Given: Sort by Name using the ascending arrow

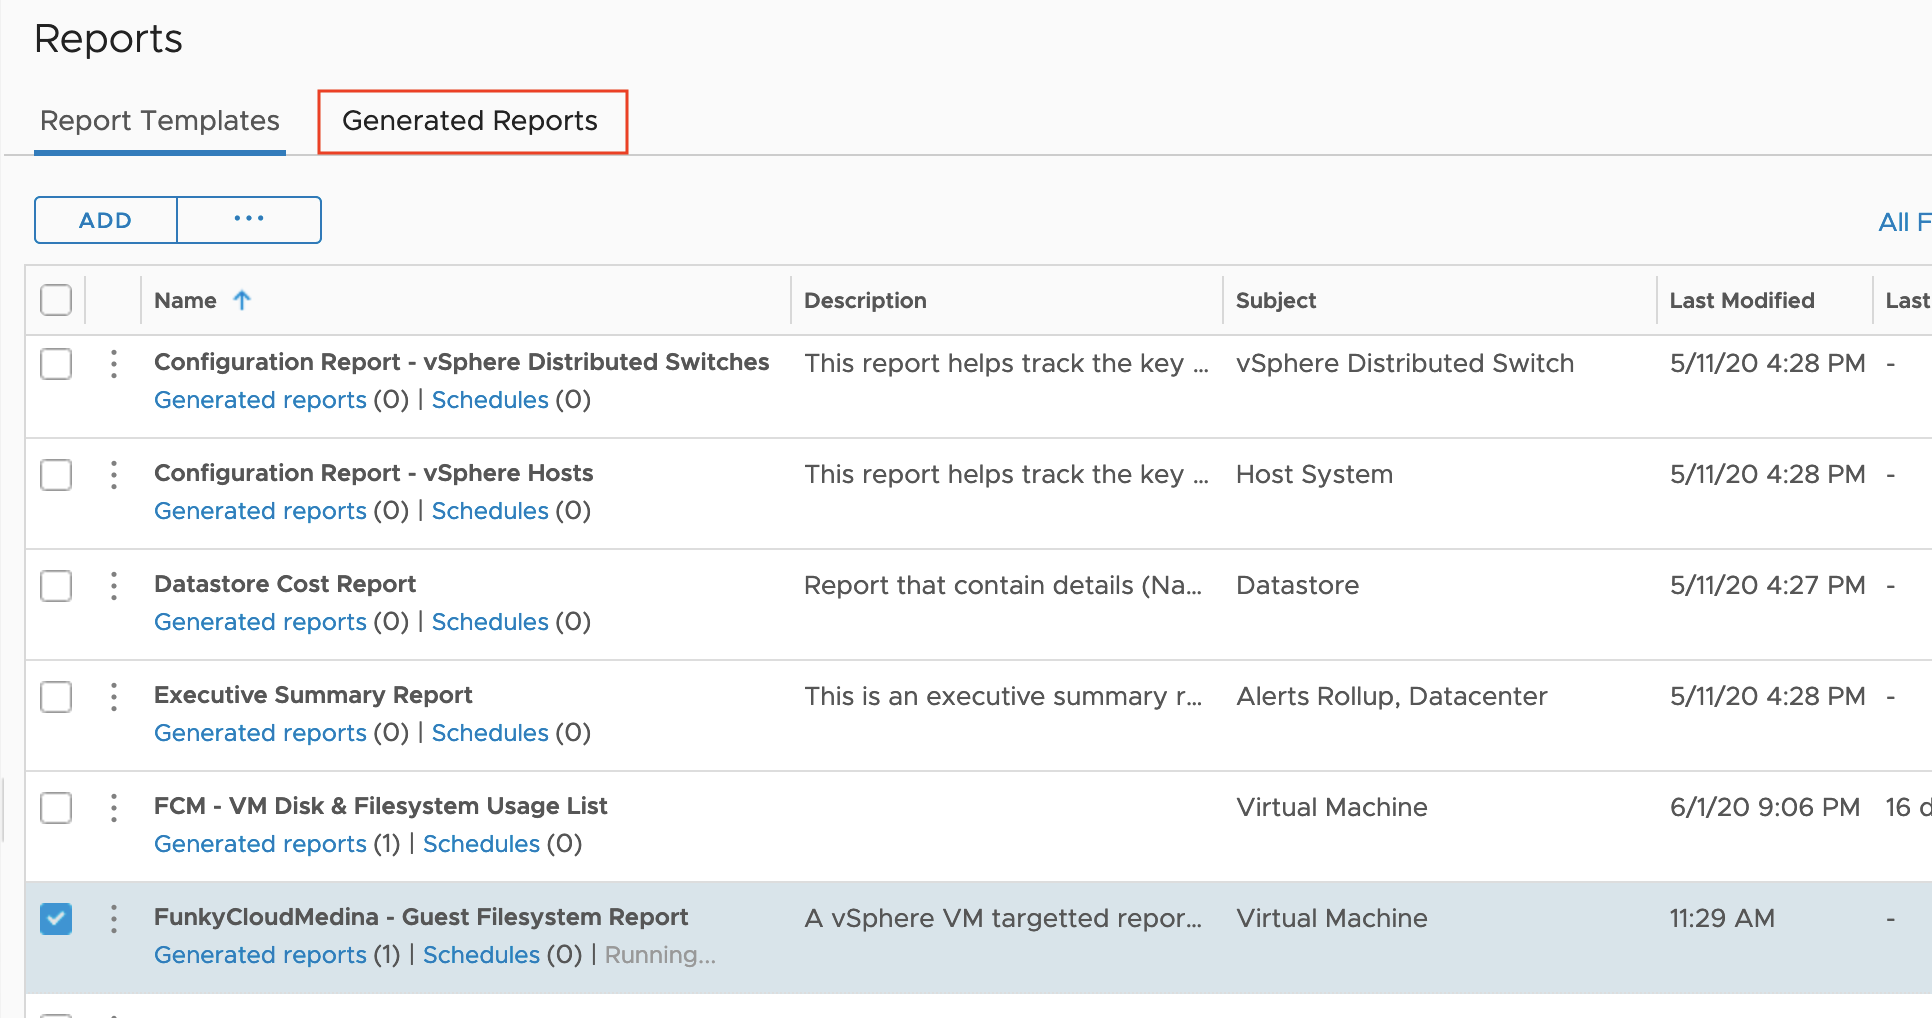Looking at the screenshot, I should [x=242, y=300].
